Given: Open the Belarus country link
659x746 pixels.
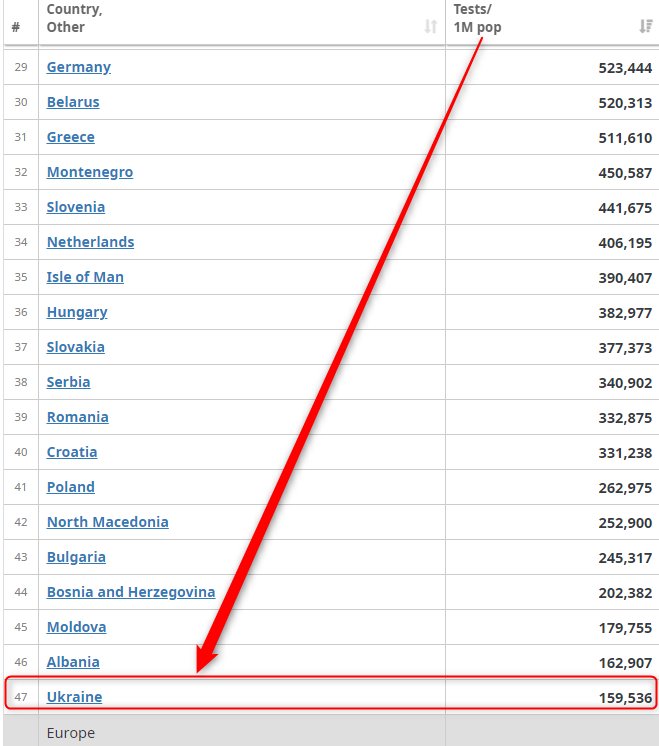Looking at the screenshot, I should click(73, 102).
